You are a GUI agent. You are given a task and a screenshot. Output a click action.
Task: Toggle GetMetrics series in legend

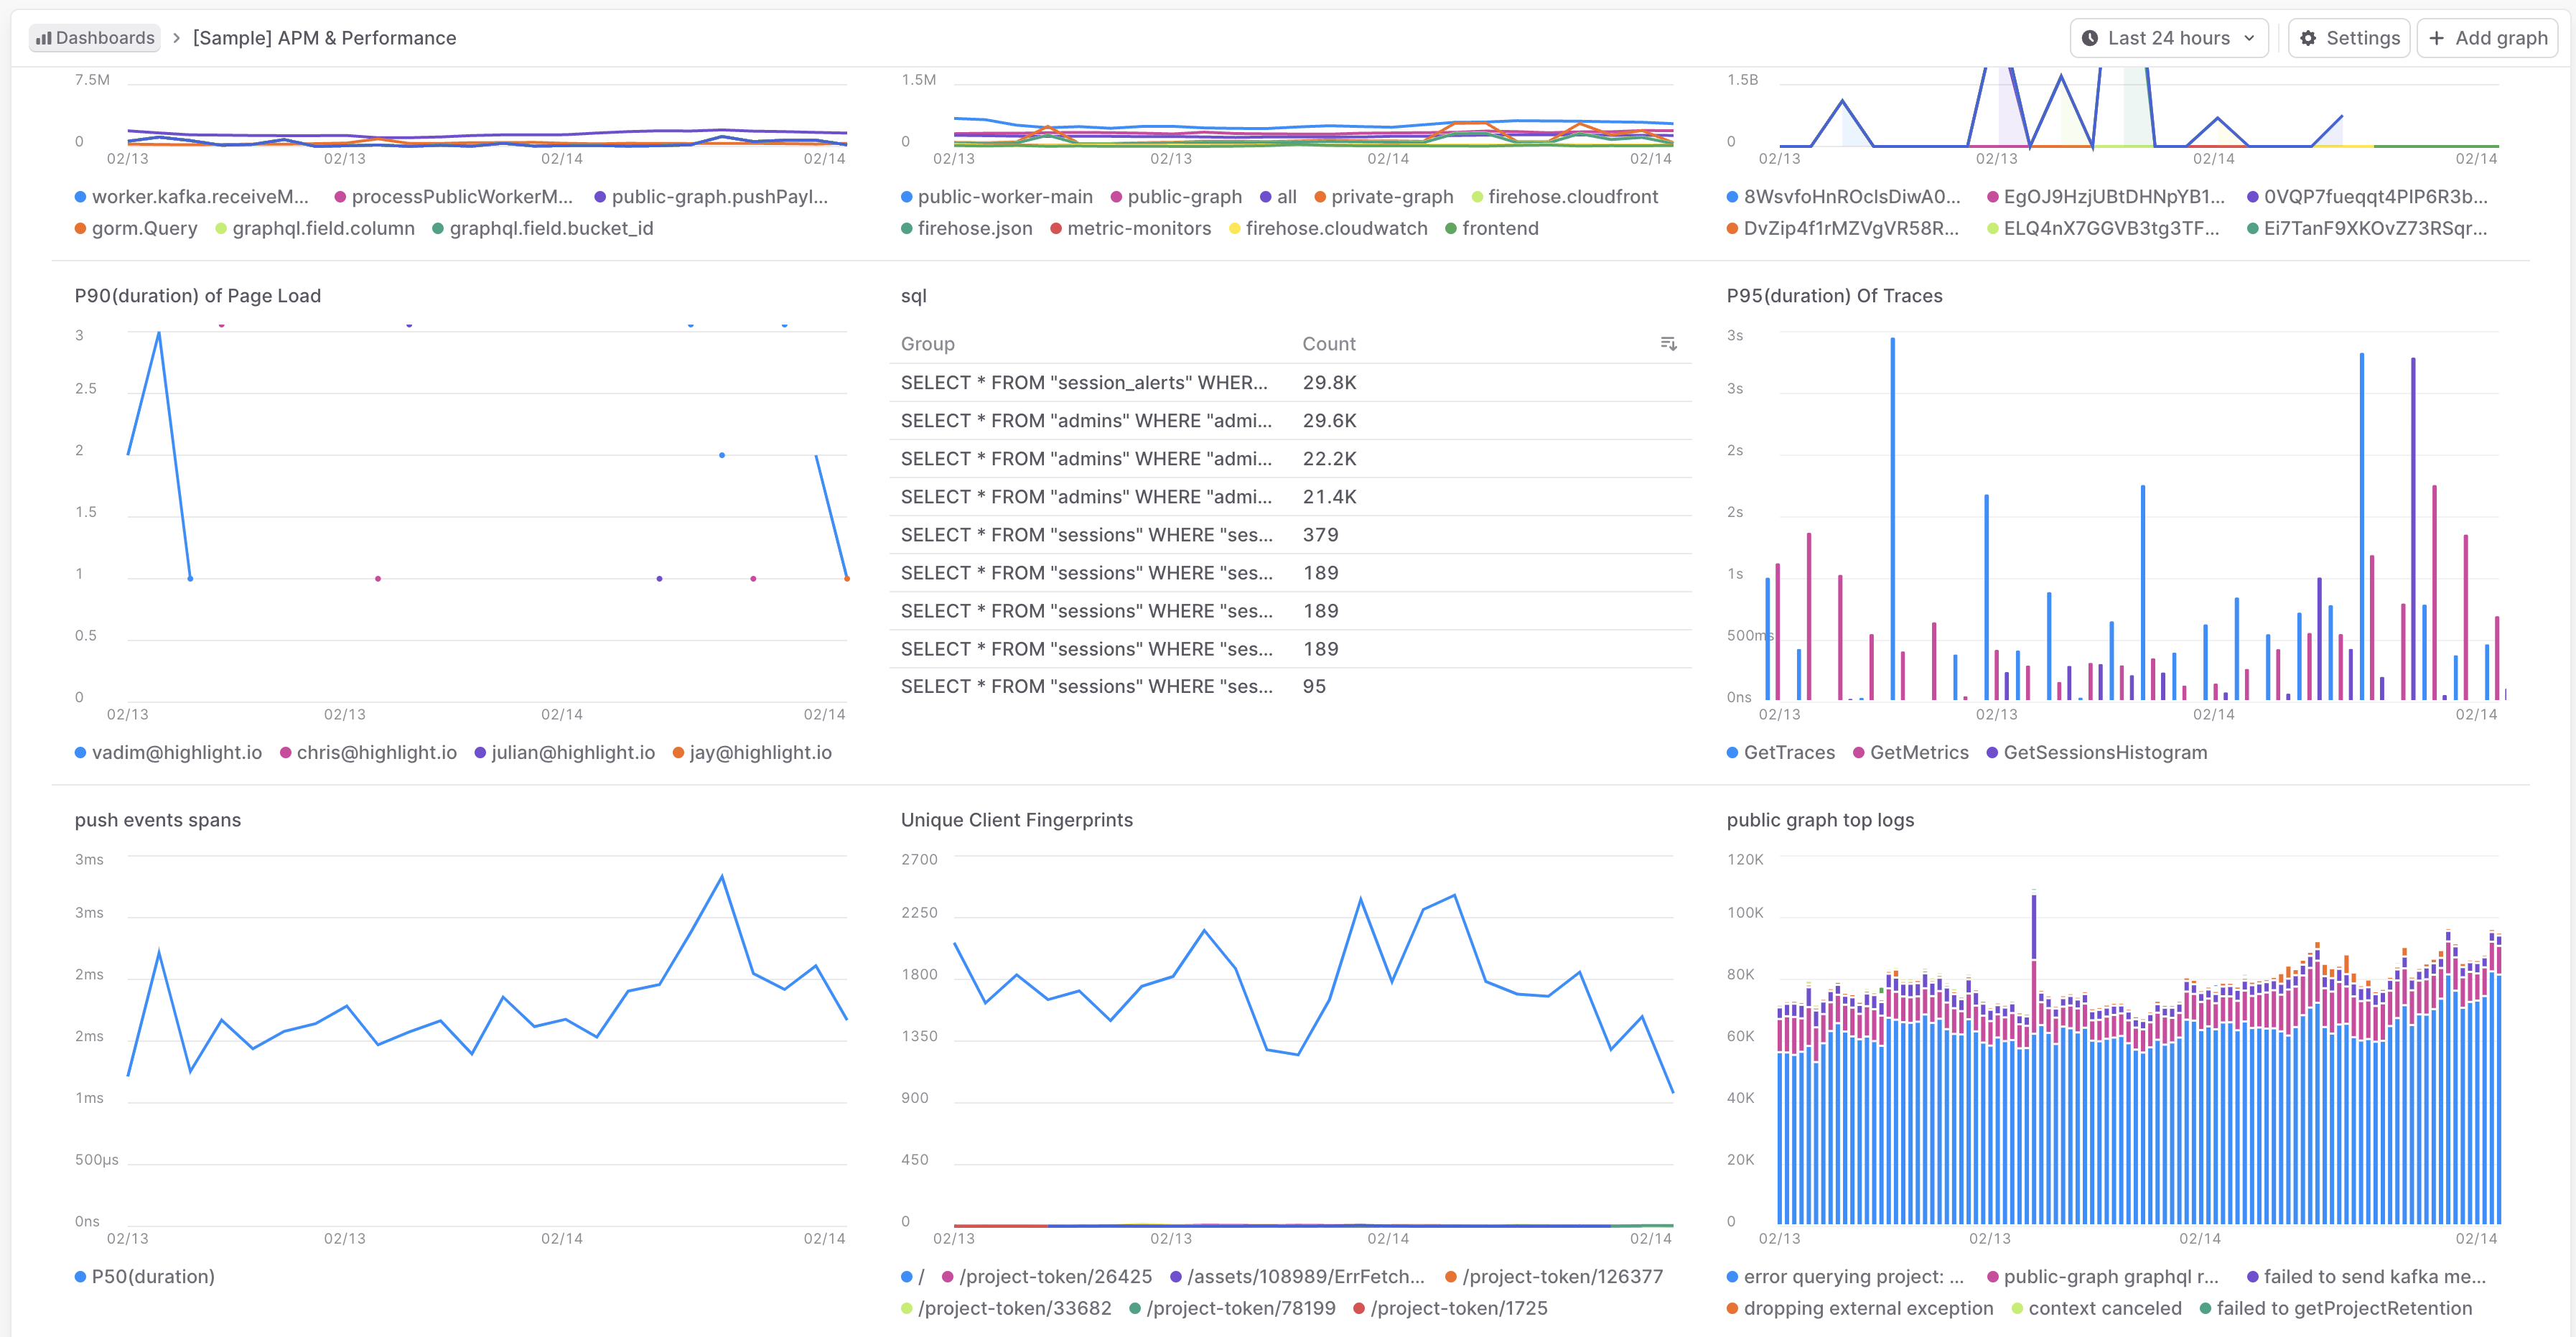click(1918, 753)
